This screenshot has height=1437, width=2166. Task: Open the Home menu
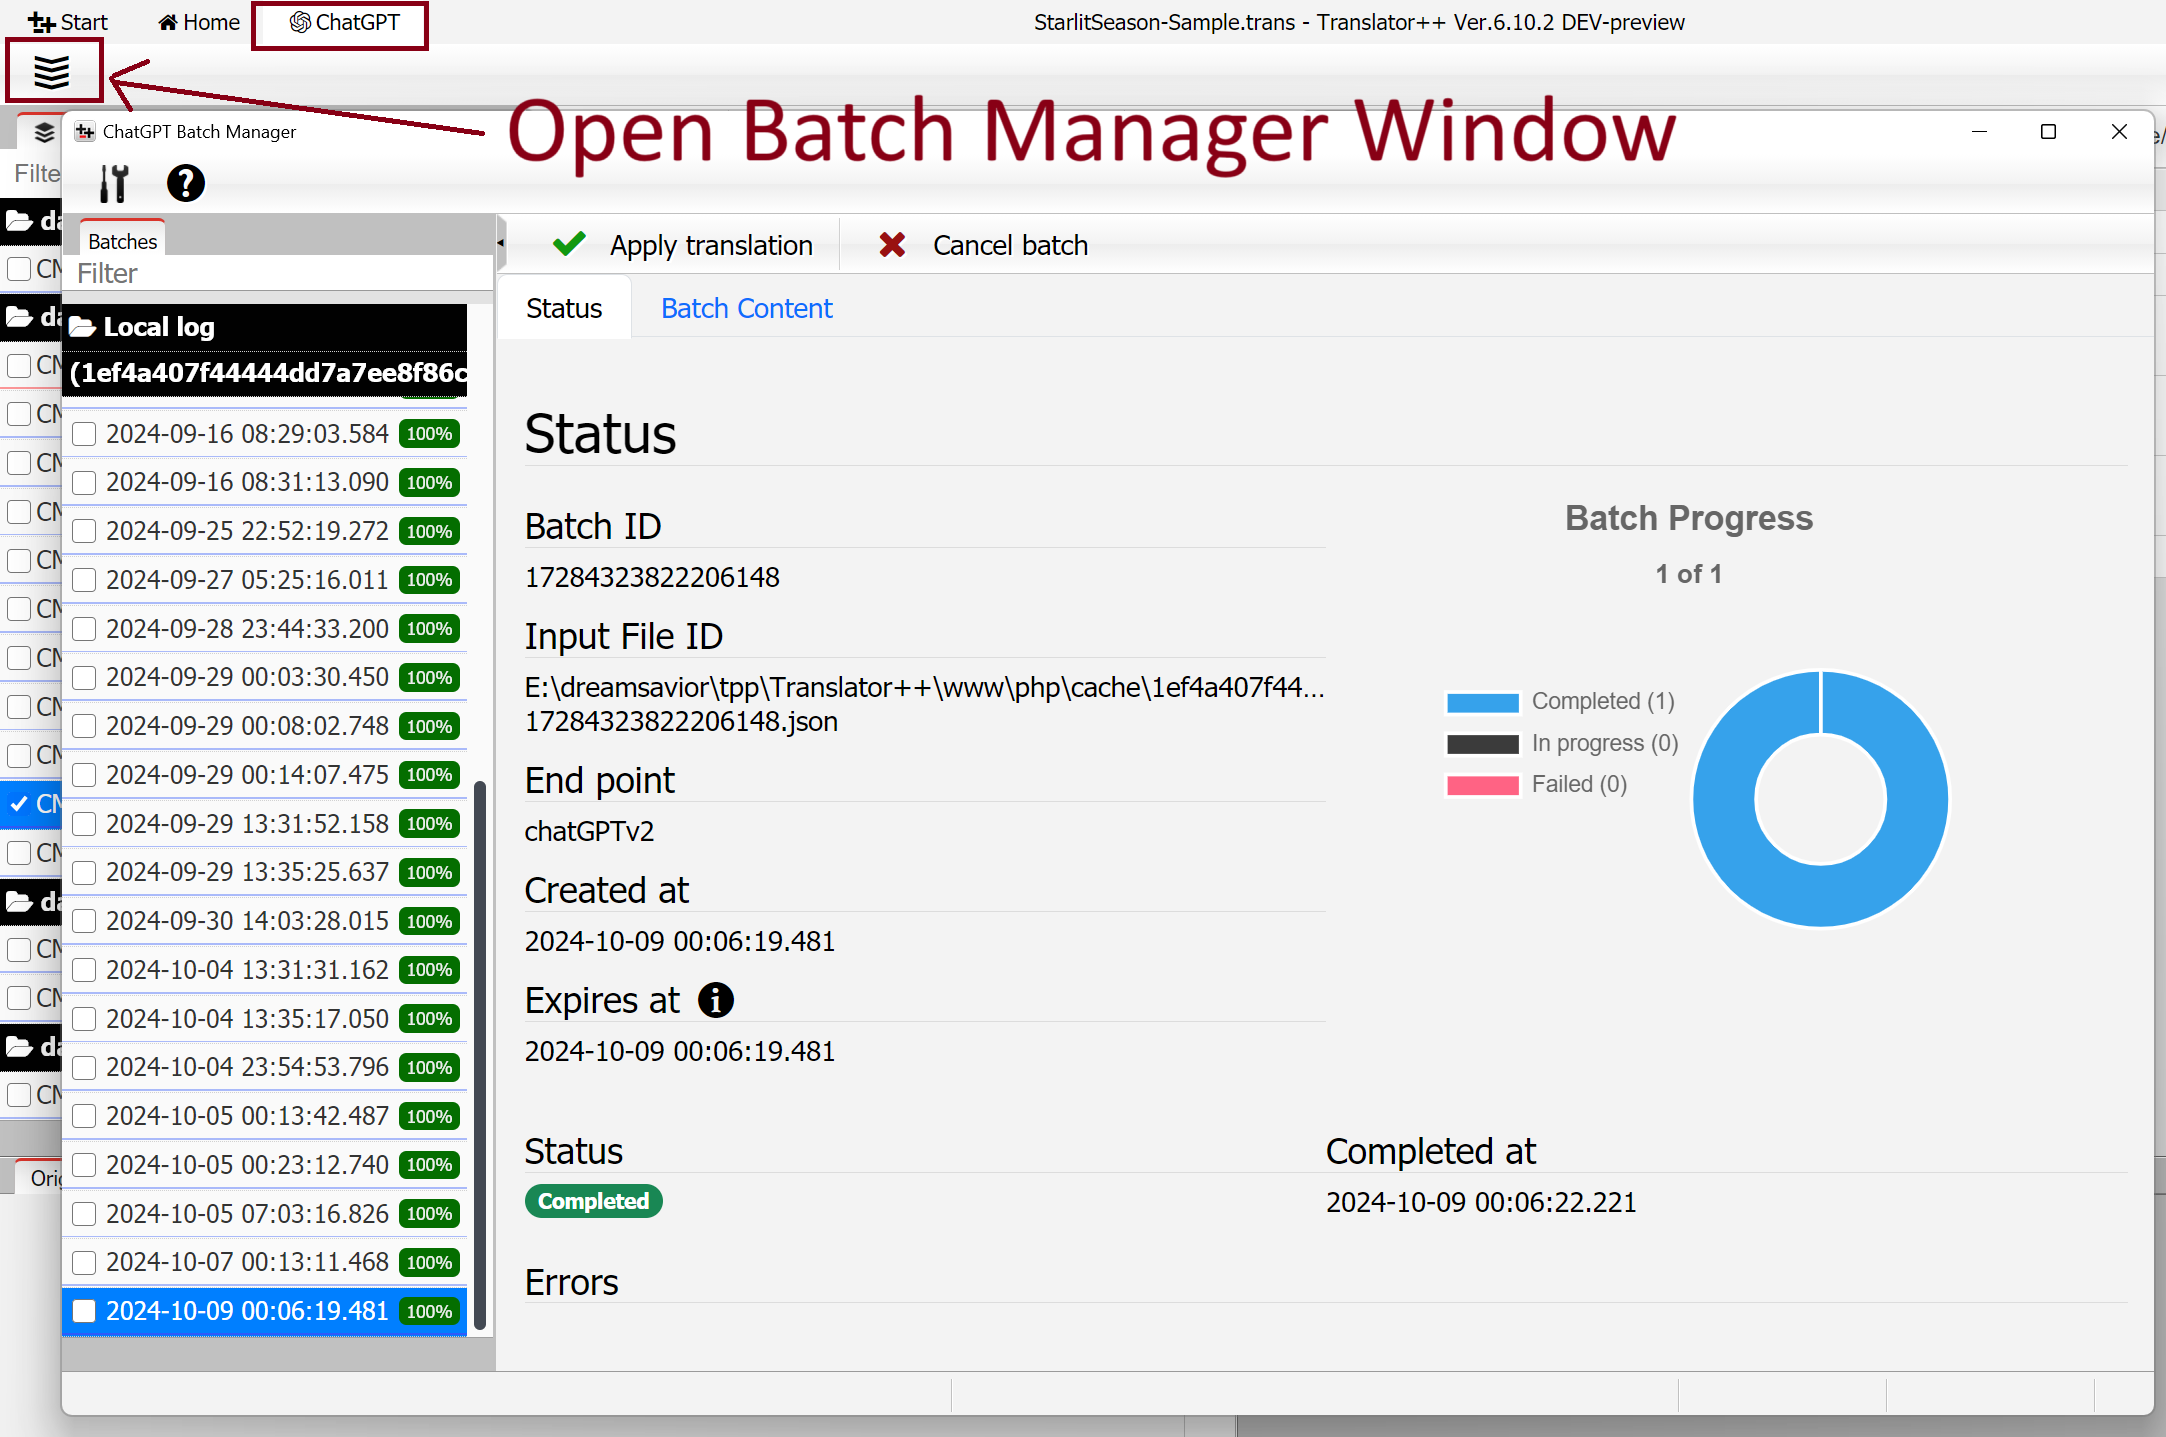(x=199, y=22)
